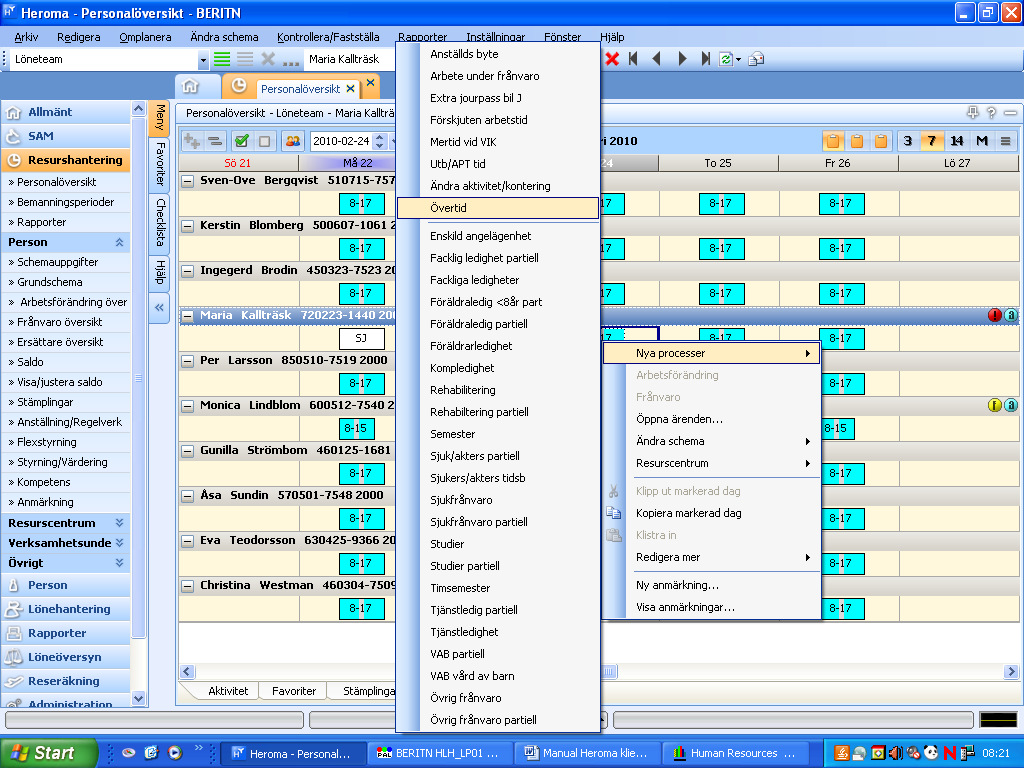
Task: Expand the Övrigt section
Action: [120, 563]
